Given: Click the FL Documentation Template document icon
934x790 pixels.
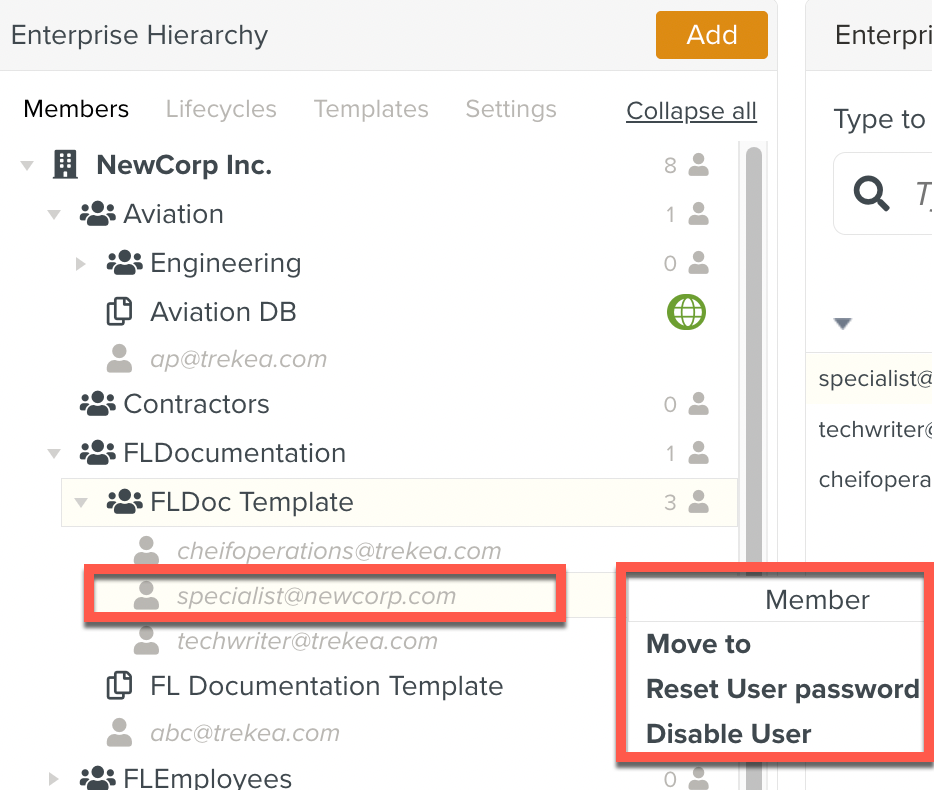Looking at the screenshot, I should [120, 686].
